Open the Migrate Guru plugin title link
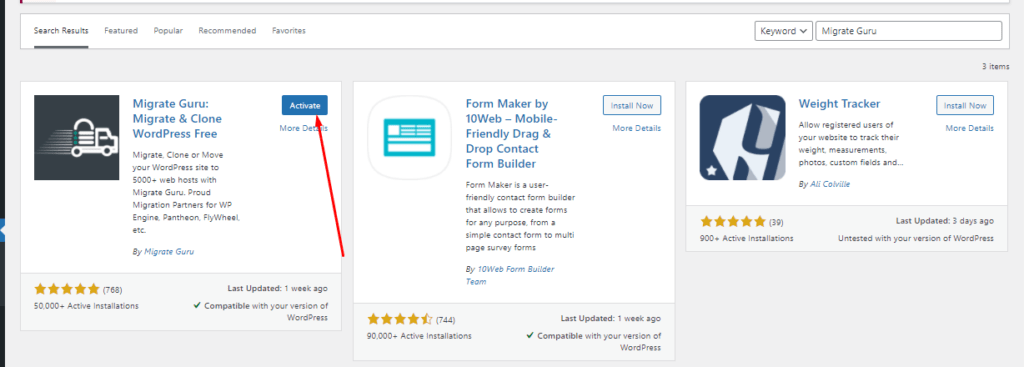1024x367 pixels. (177, 119)
